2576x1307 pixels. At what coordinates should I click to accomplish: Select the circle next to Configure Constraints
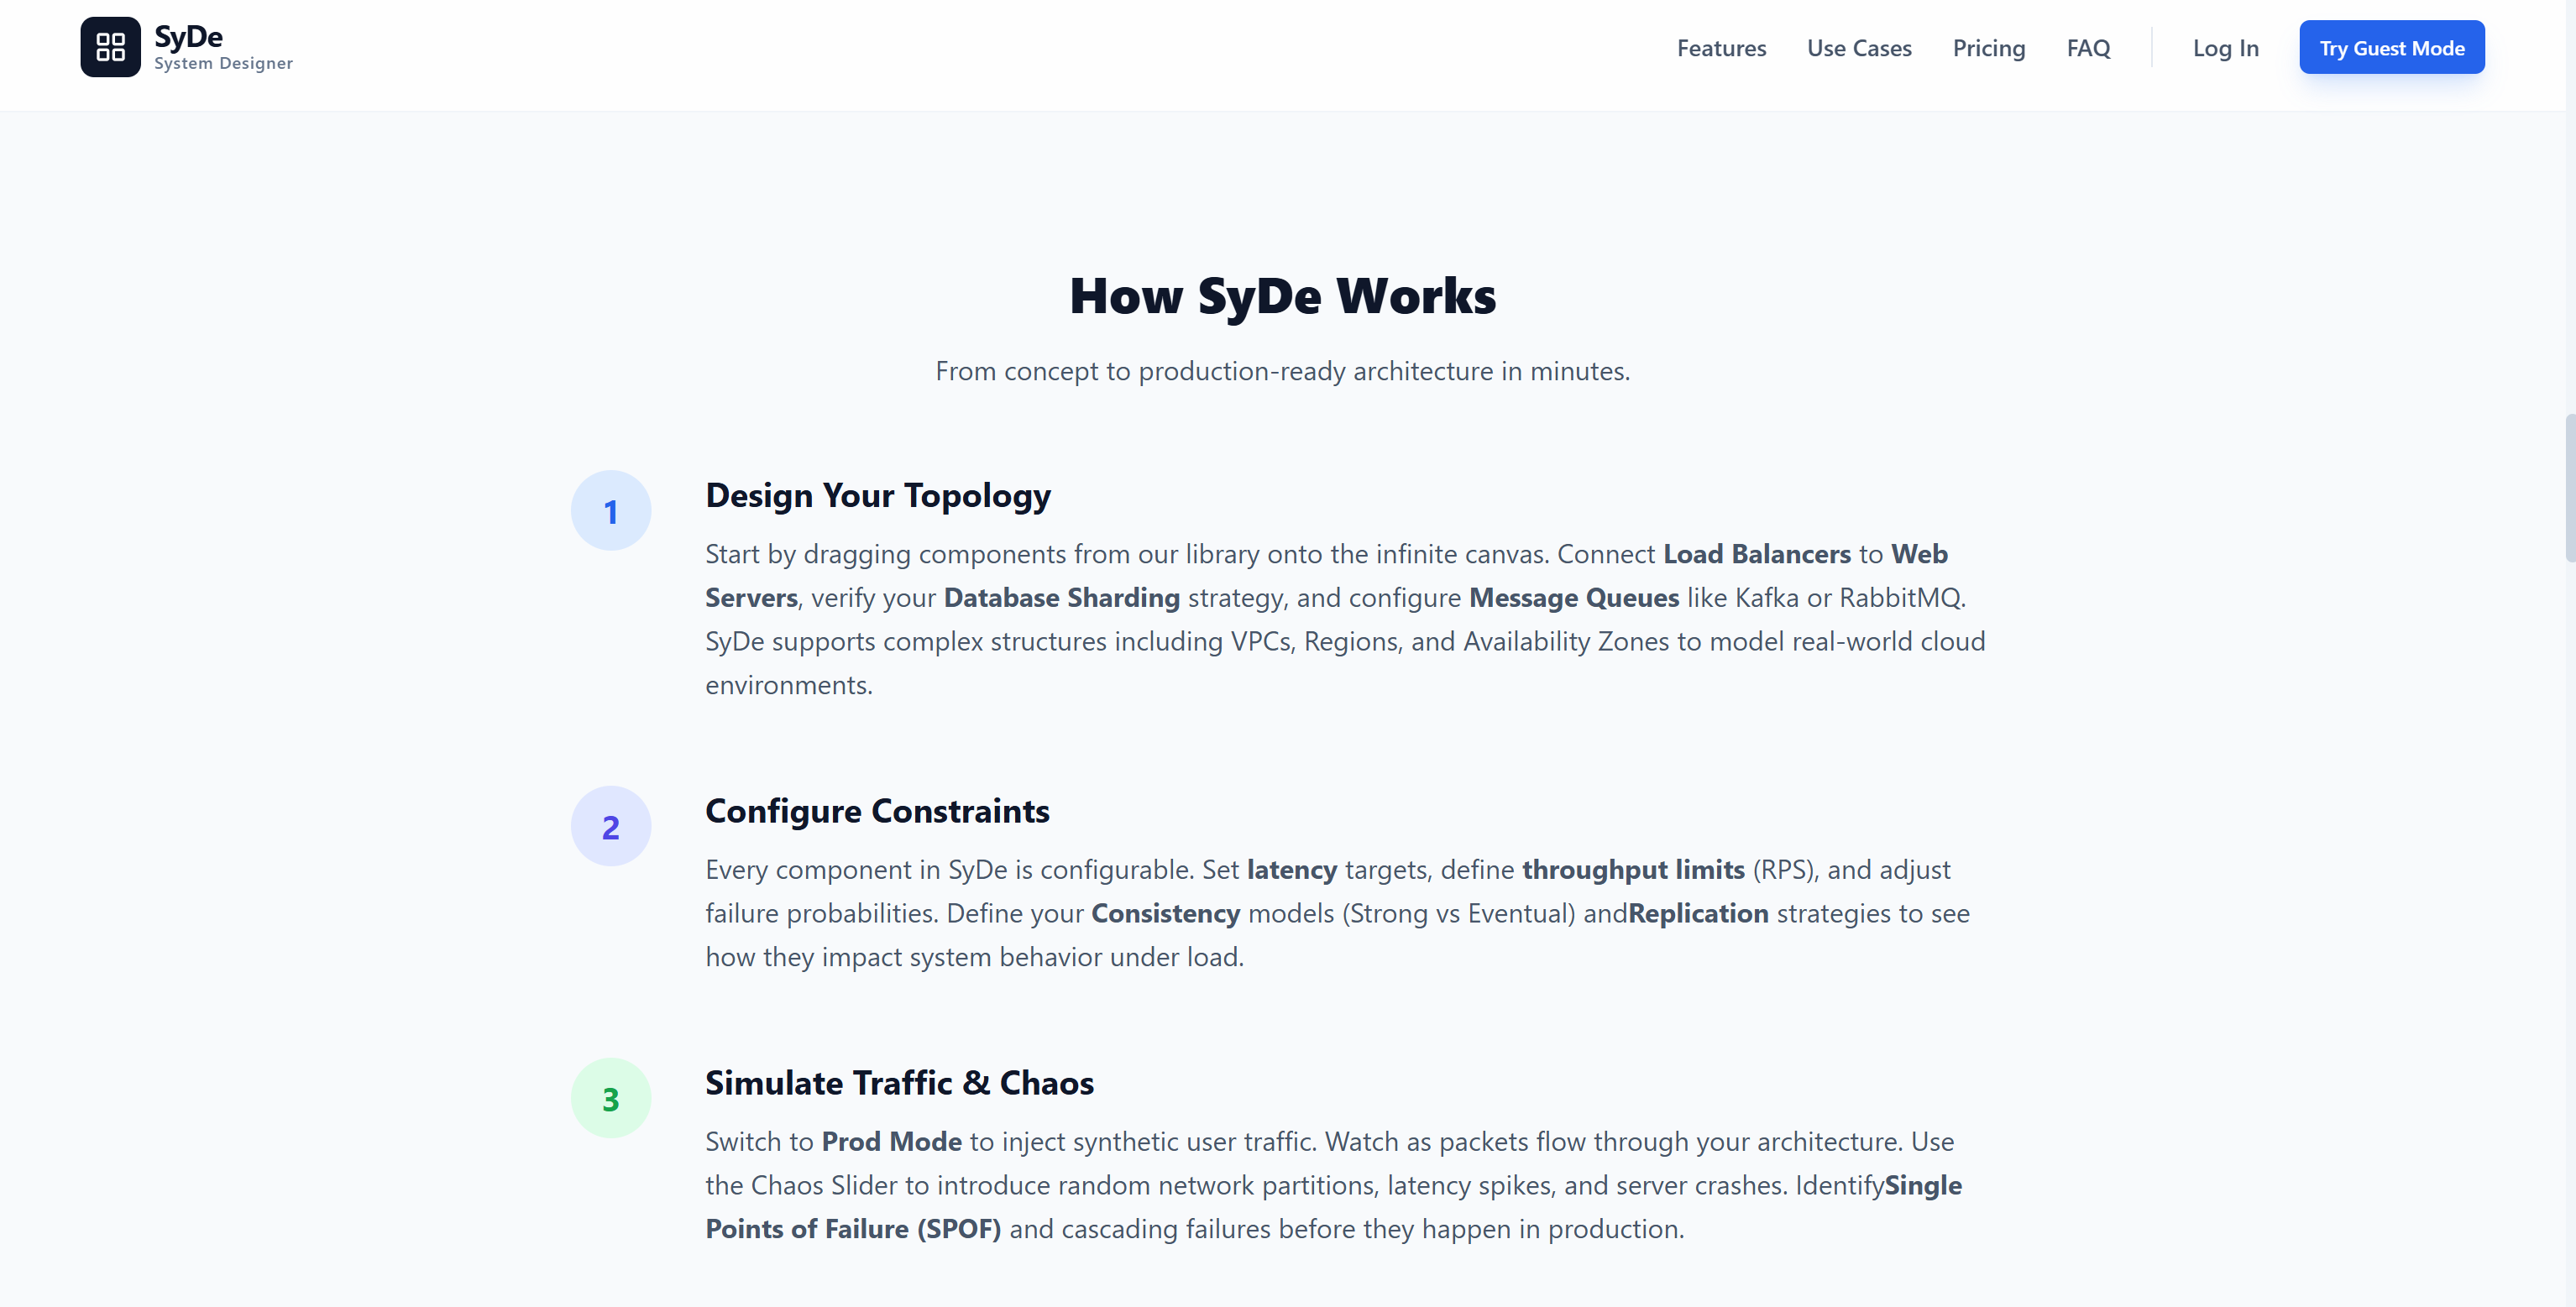tap(610, 826)
